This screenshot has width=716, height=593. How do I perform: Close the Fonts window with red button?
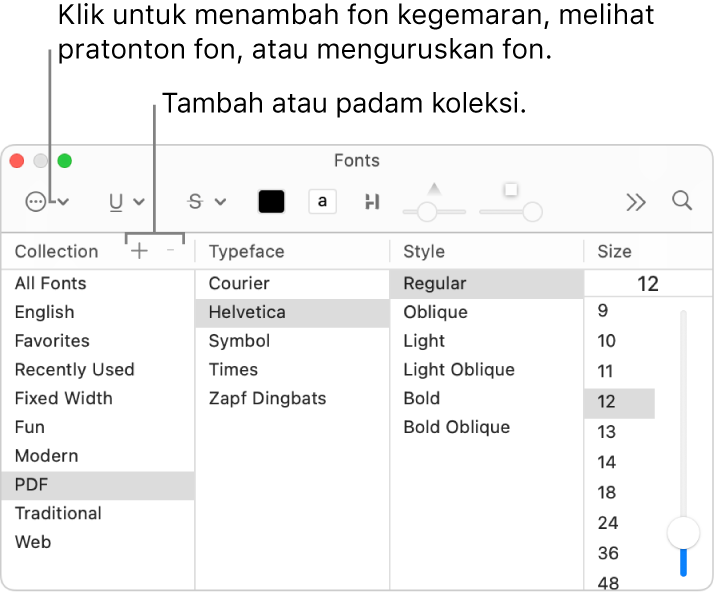(x=17, y=161)
